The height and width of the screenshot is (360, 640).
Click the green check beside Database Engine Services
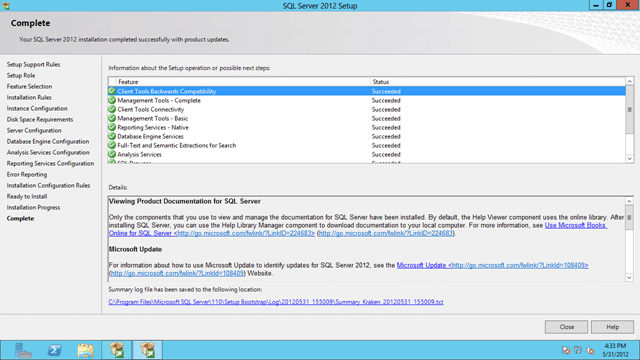(x=112, y=136)
